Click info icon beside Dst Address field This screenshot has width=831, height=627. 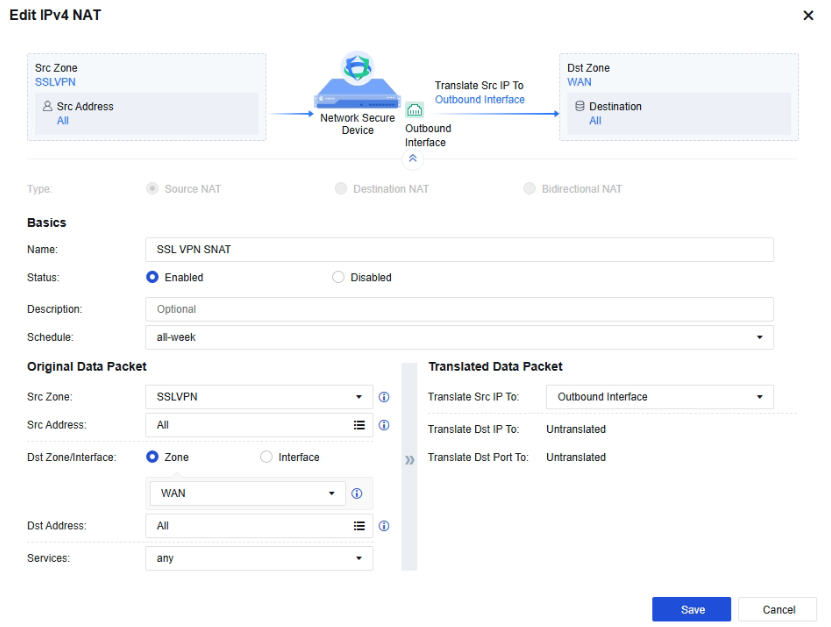384,526
